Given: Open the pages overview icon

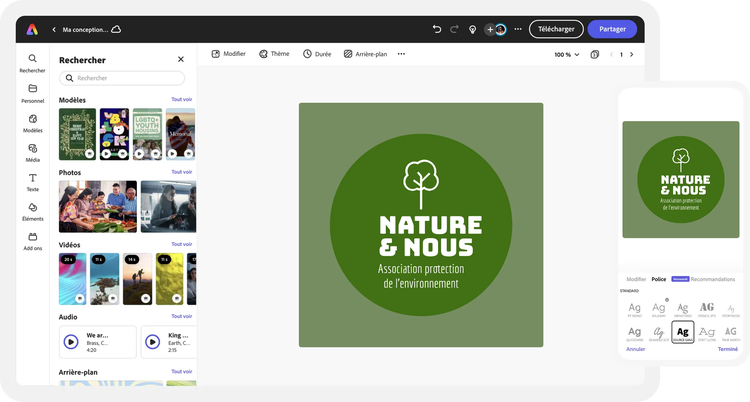Looking at the screenshot, I should (595, 55).
